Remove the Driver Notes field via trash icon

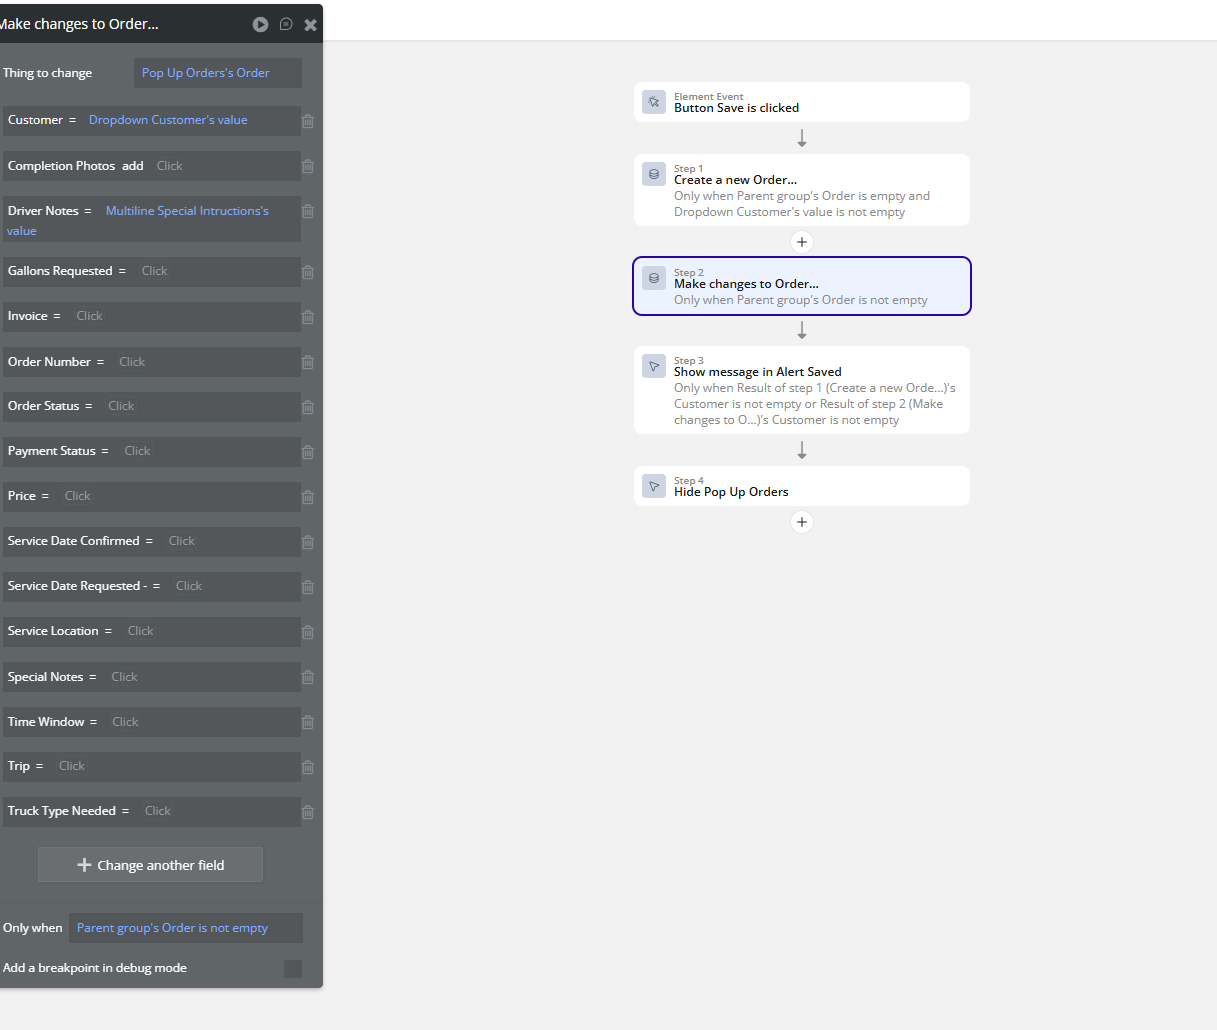pyautogui.click(x=308, y=211)
